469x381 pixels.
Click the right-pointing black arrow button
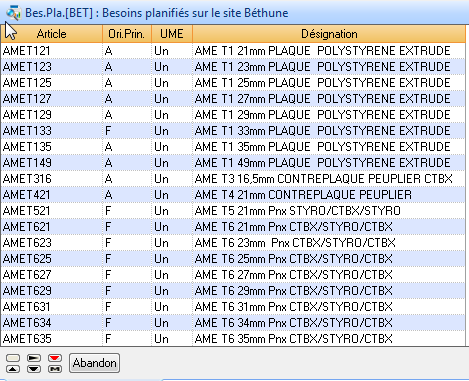pos(34,358)
